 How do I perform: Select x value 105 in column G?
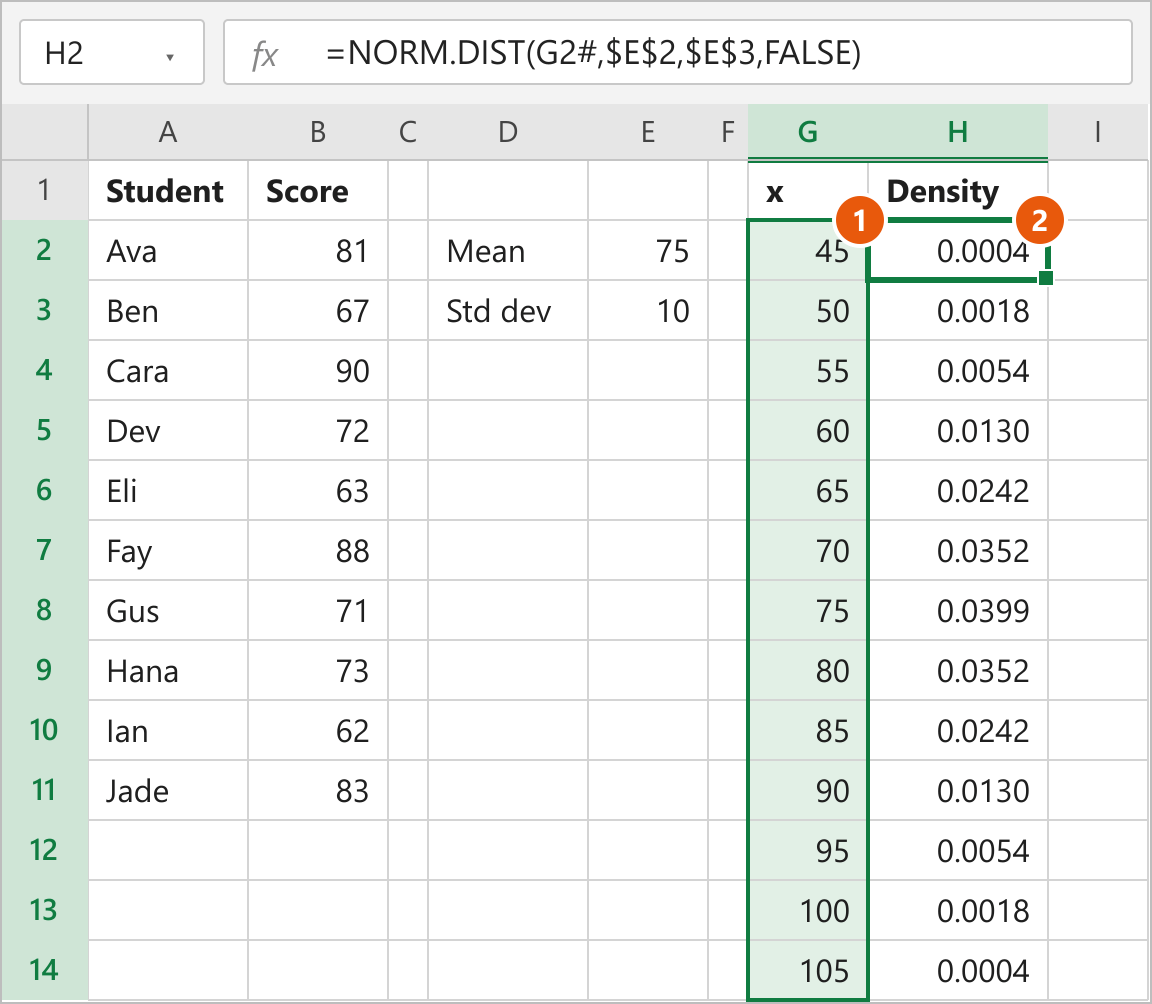point(808,970)
